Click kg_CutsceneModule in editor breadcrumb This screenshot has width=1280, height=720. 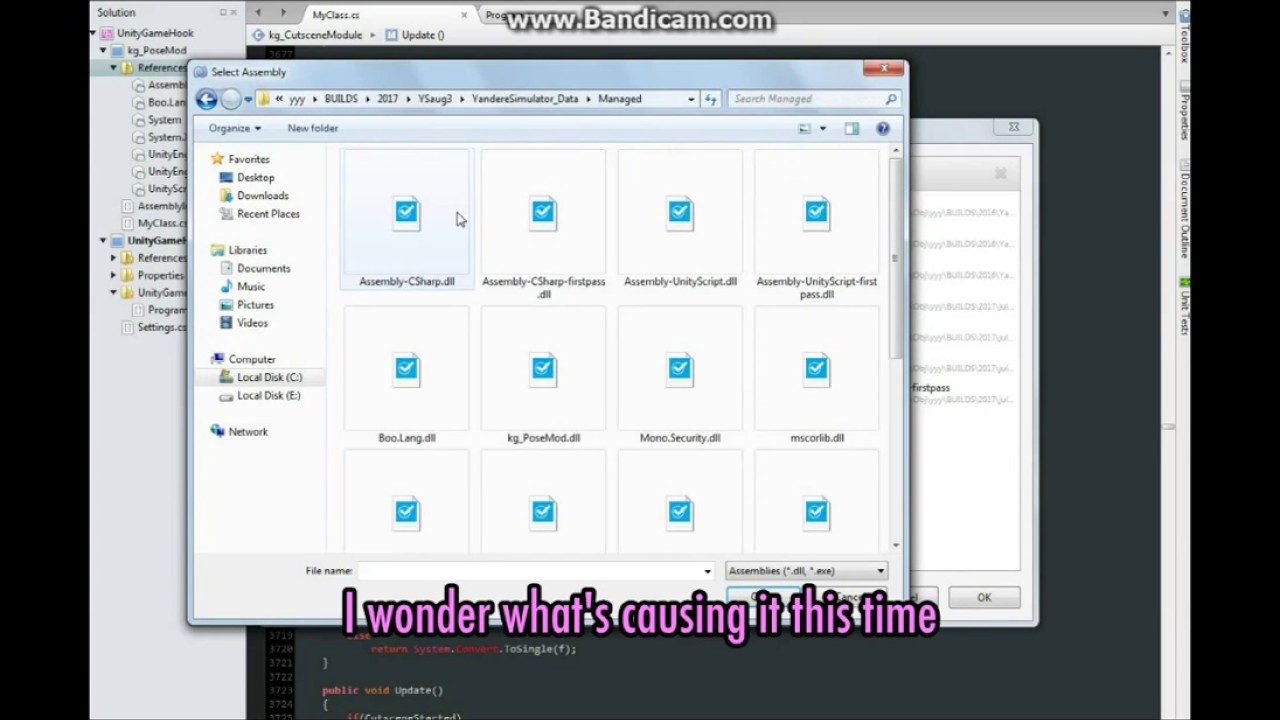coord(315,35)
